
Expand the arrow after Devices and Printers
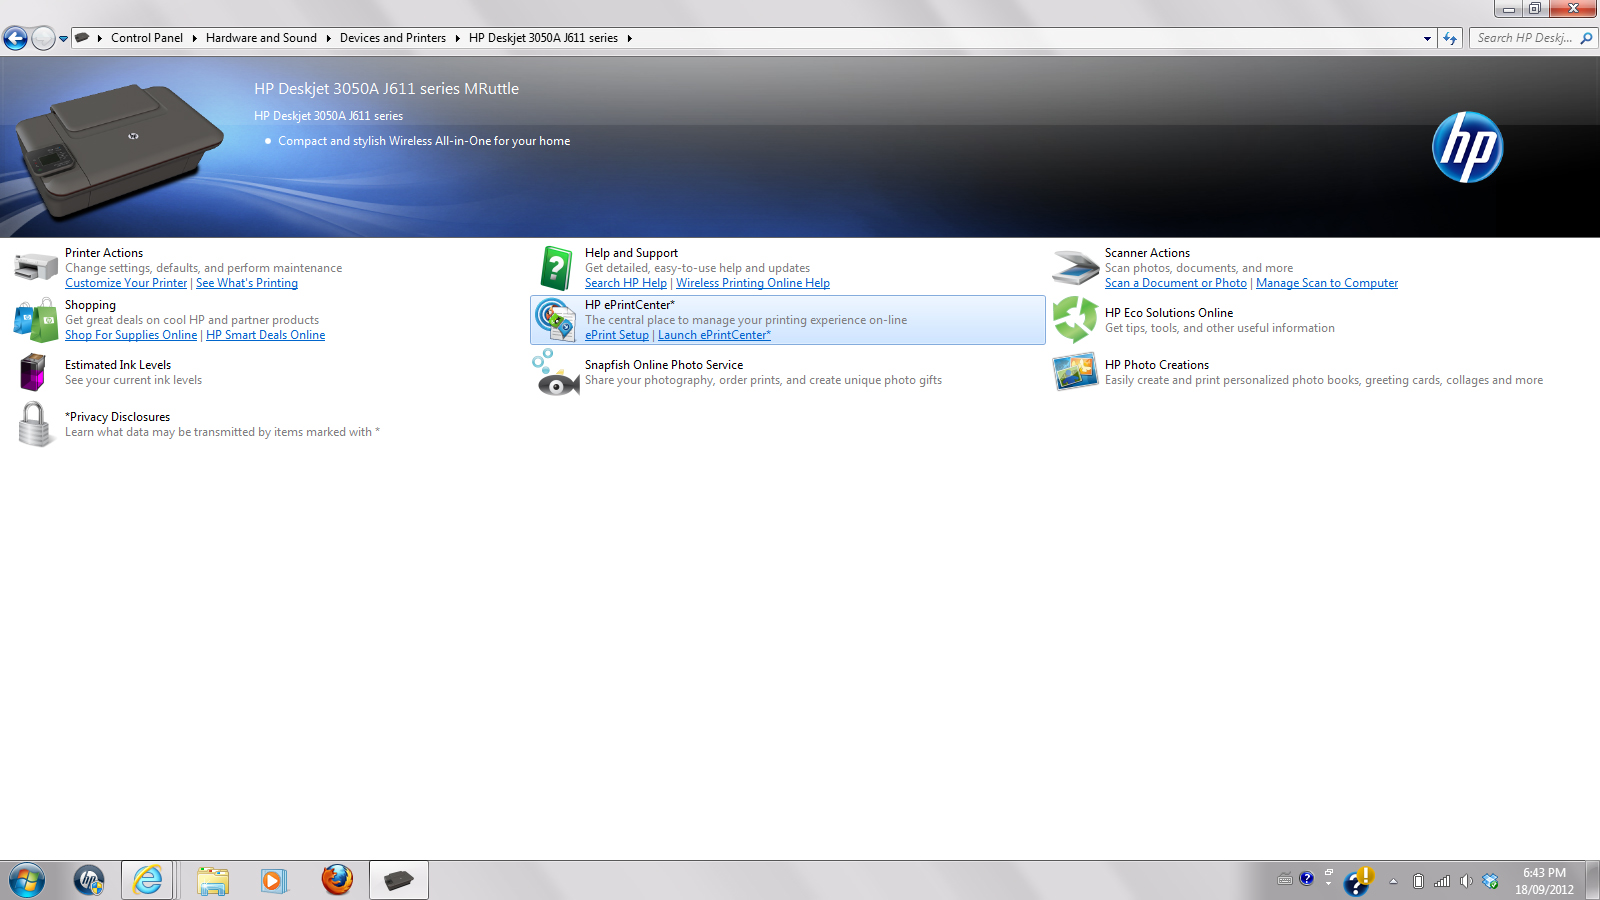coord(457,38)
